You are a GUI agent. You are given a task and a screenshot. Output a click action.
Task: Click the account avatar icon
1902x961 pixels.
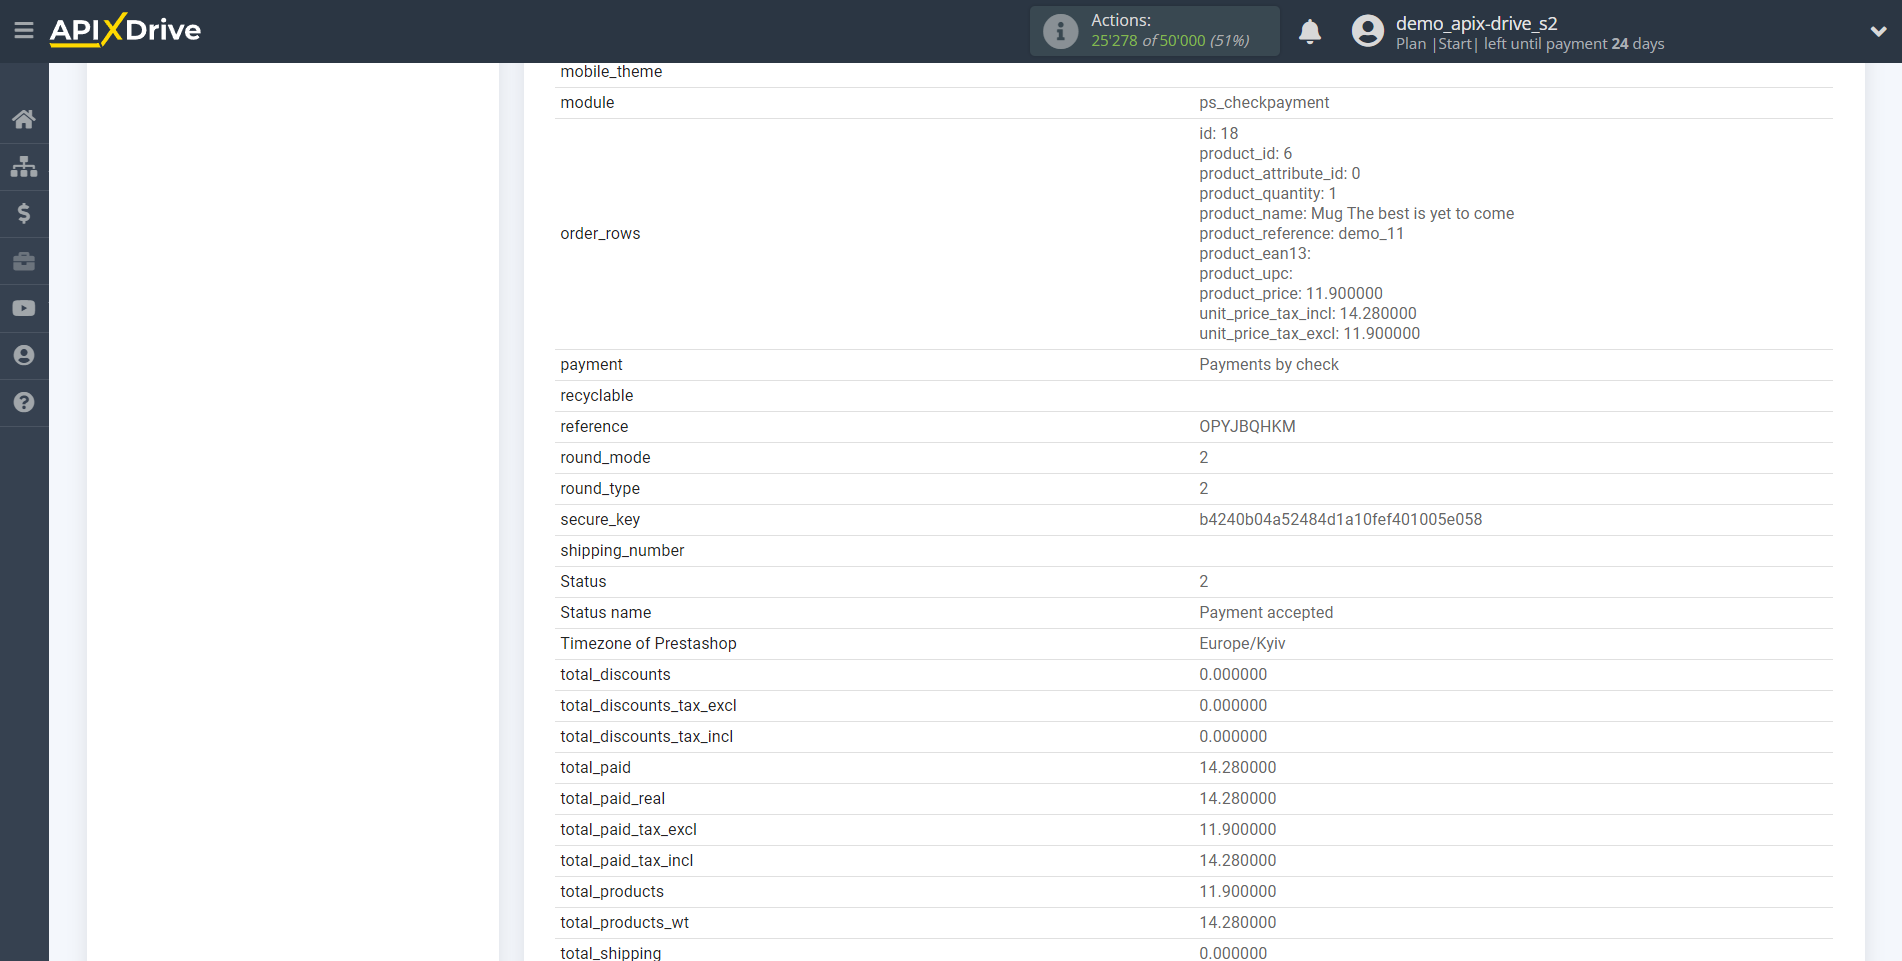tap(1368, 31)
